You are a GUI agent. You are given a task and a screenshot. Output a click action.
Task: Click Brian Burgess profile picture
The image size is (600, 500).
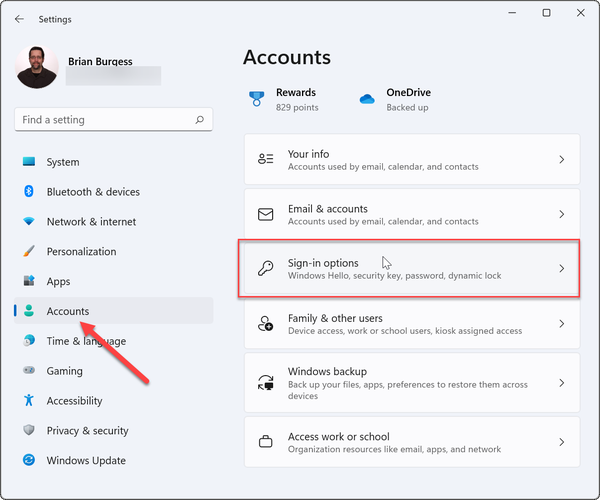[37, 68]
